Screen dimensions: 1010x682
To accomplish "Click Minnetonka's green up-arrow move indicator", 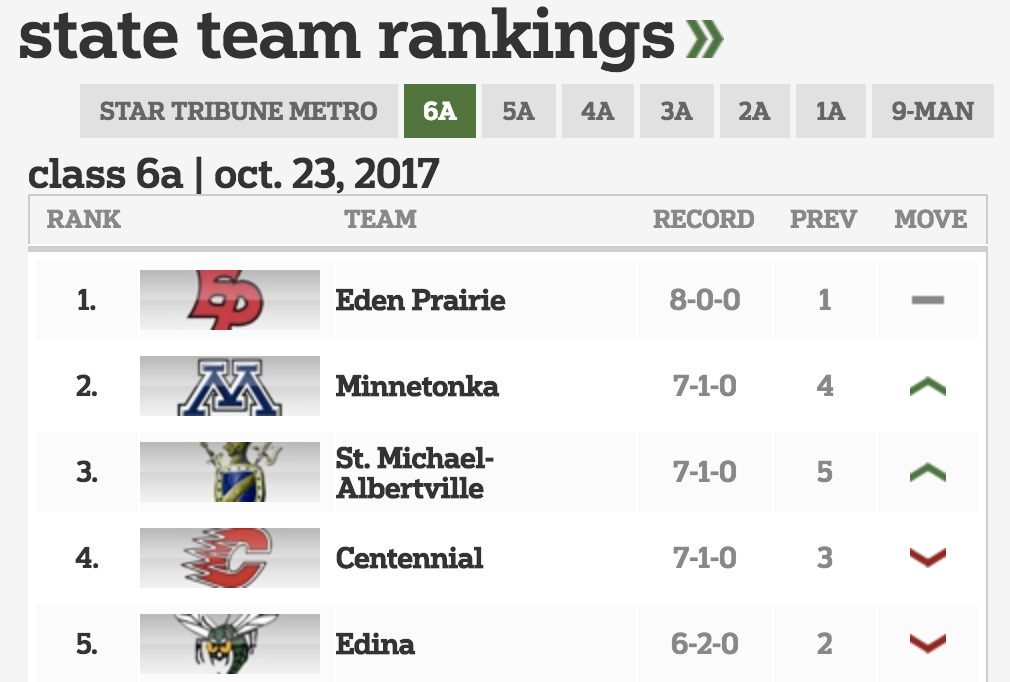I will click(928, 386).
